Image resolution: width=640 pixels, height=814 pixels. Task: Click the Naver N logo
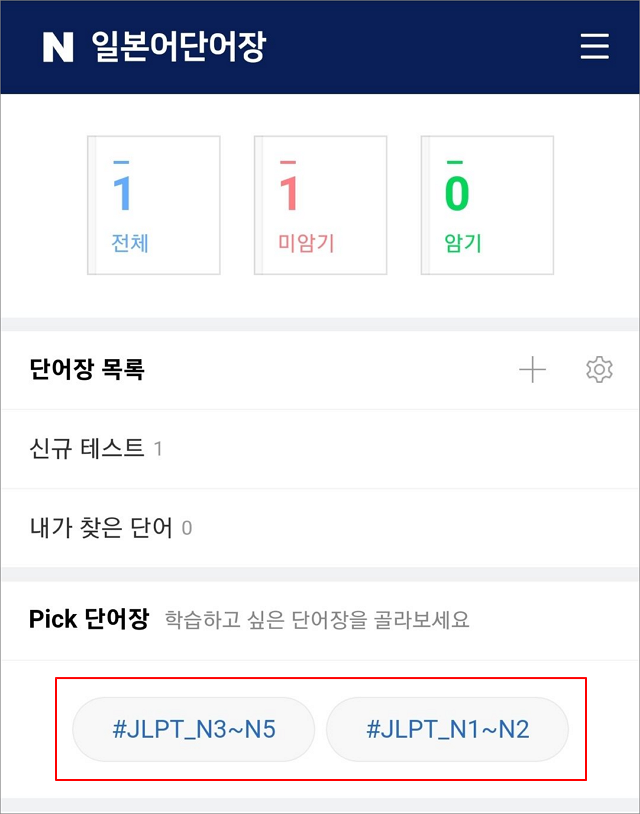click(58, 47)
